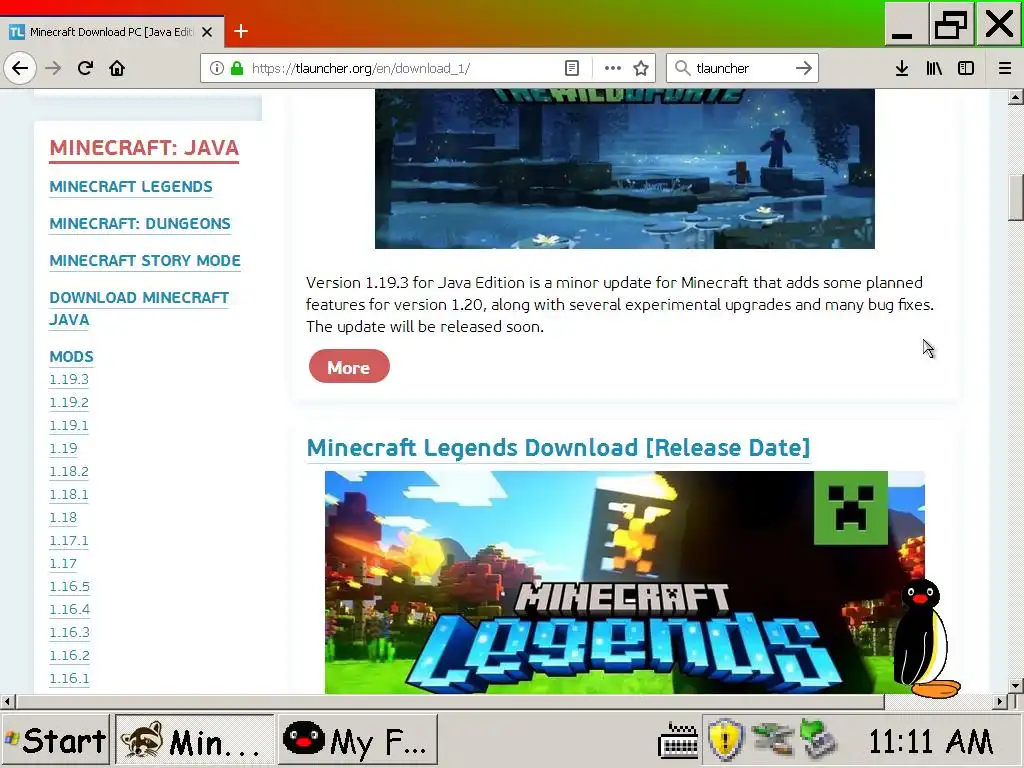1024x768 pixels.
Task: Show site information icon in address bar
Action: [217, 68]
